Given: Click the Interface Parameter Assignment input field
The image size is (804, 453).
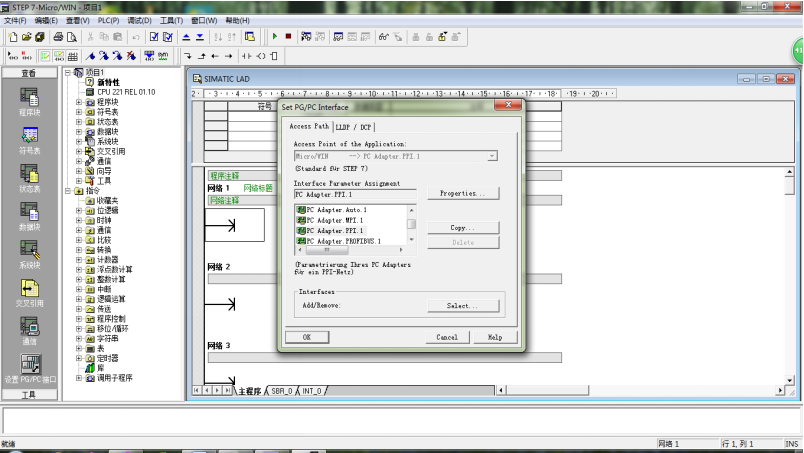Looking at the screenshot, I should point(355,194).
